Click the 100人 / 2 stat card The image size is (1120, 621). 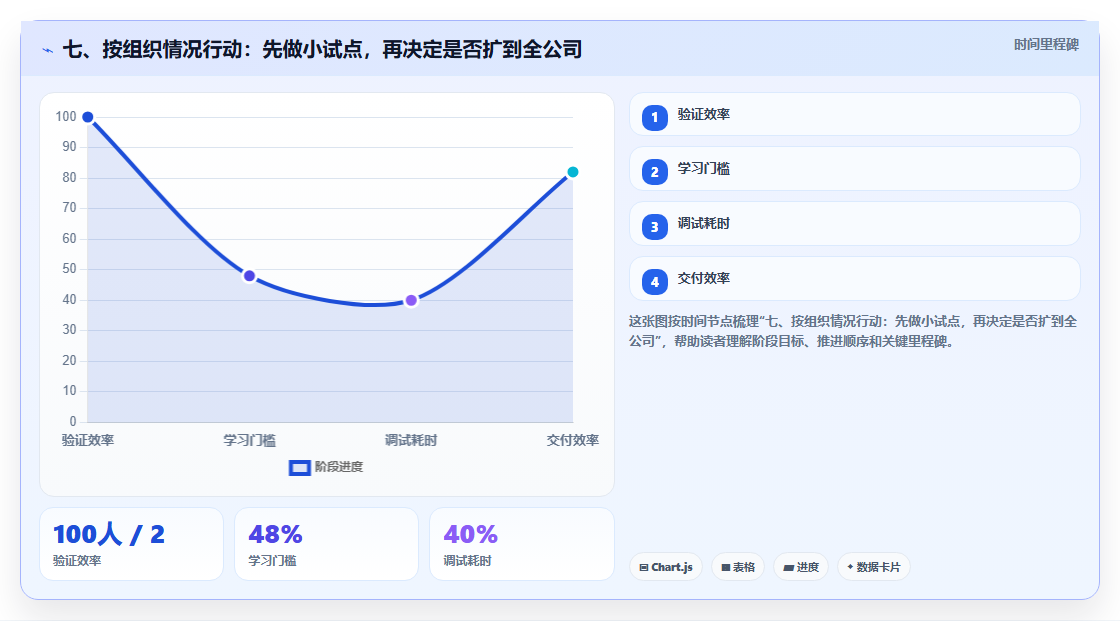(131, 544)
